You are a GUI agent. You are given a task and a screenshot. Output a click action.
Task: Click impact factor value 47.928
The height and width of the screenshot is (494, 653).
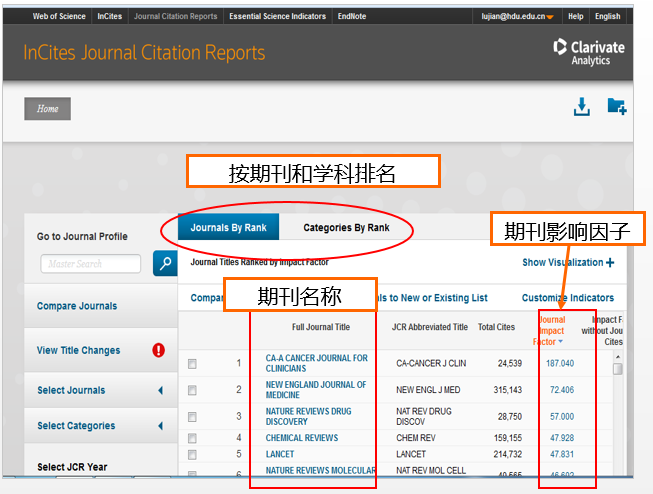562,438
